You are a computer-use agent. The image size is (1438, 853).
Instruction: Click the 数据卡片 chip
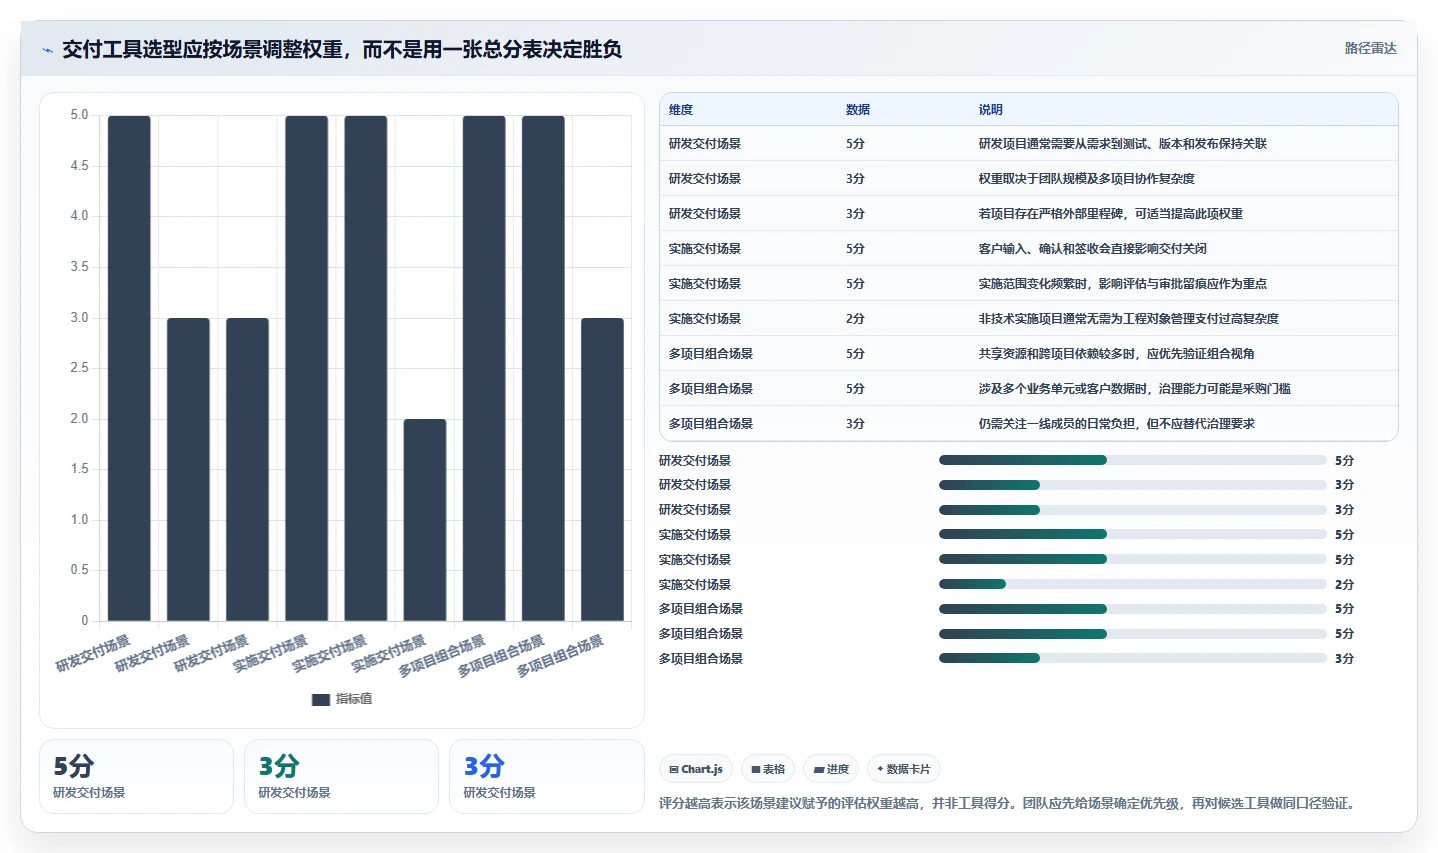pos(904,769)
